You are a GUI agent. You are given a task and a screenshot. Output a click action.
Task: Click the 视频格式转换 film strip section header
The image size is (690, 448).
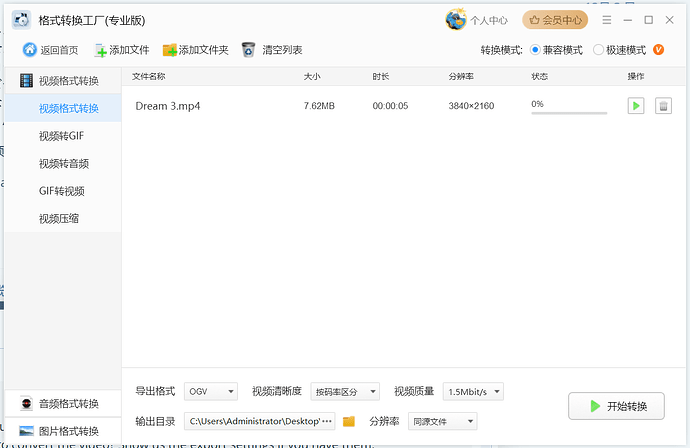(x=63, y=81)
